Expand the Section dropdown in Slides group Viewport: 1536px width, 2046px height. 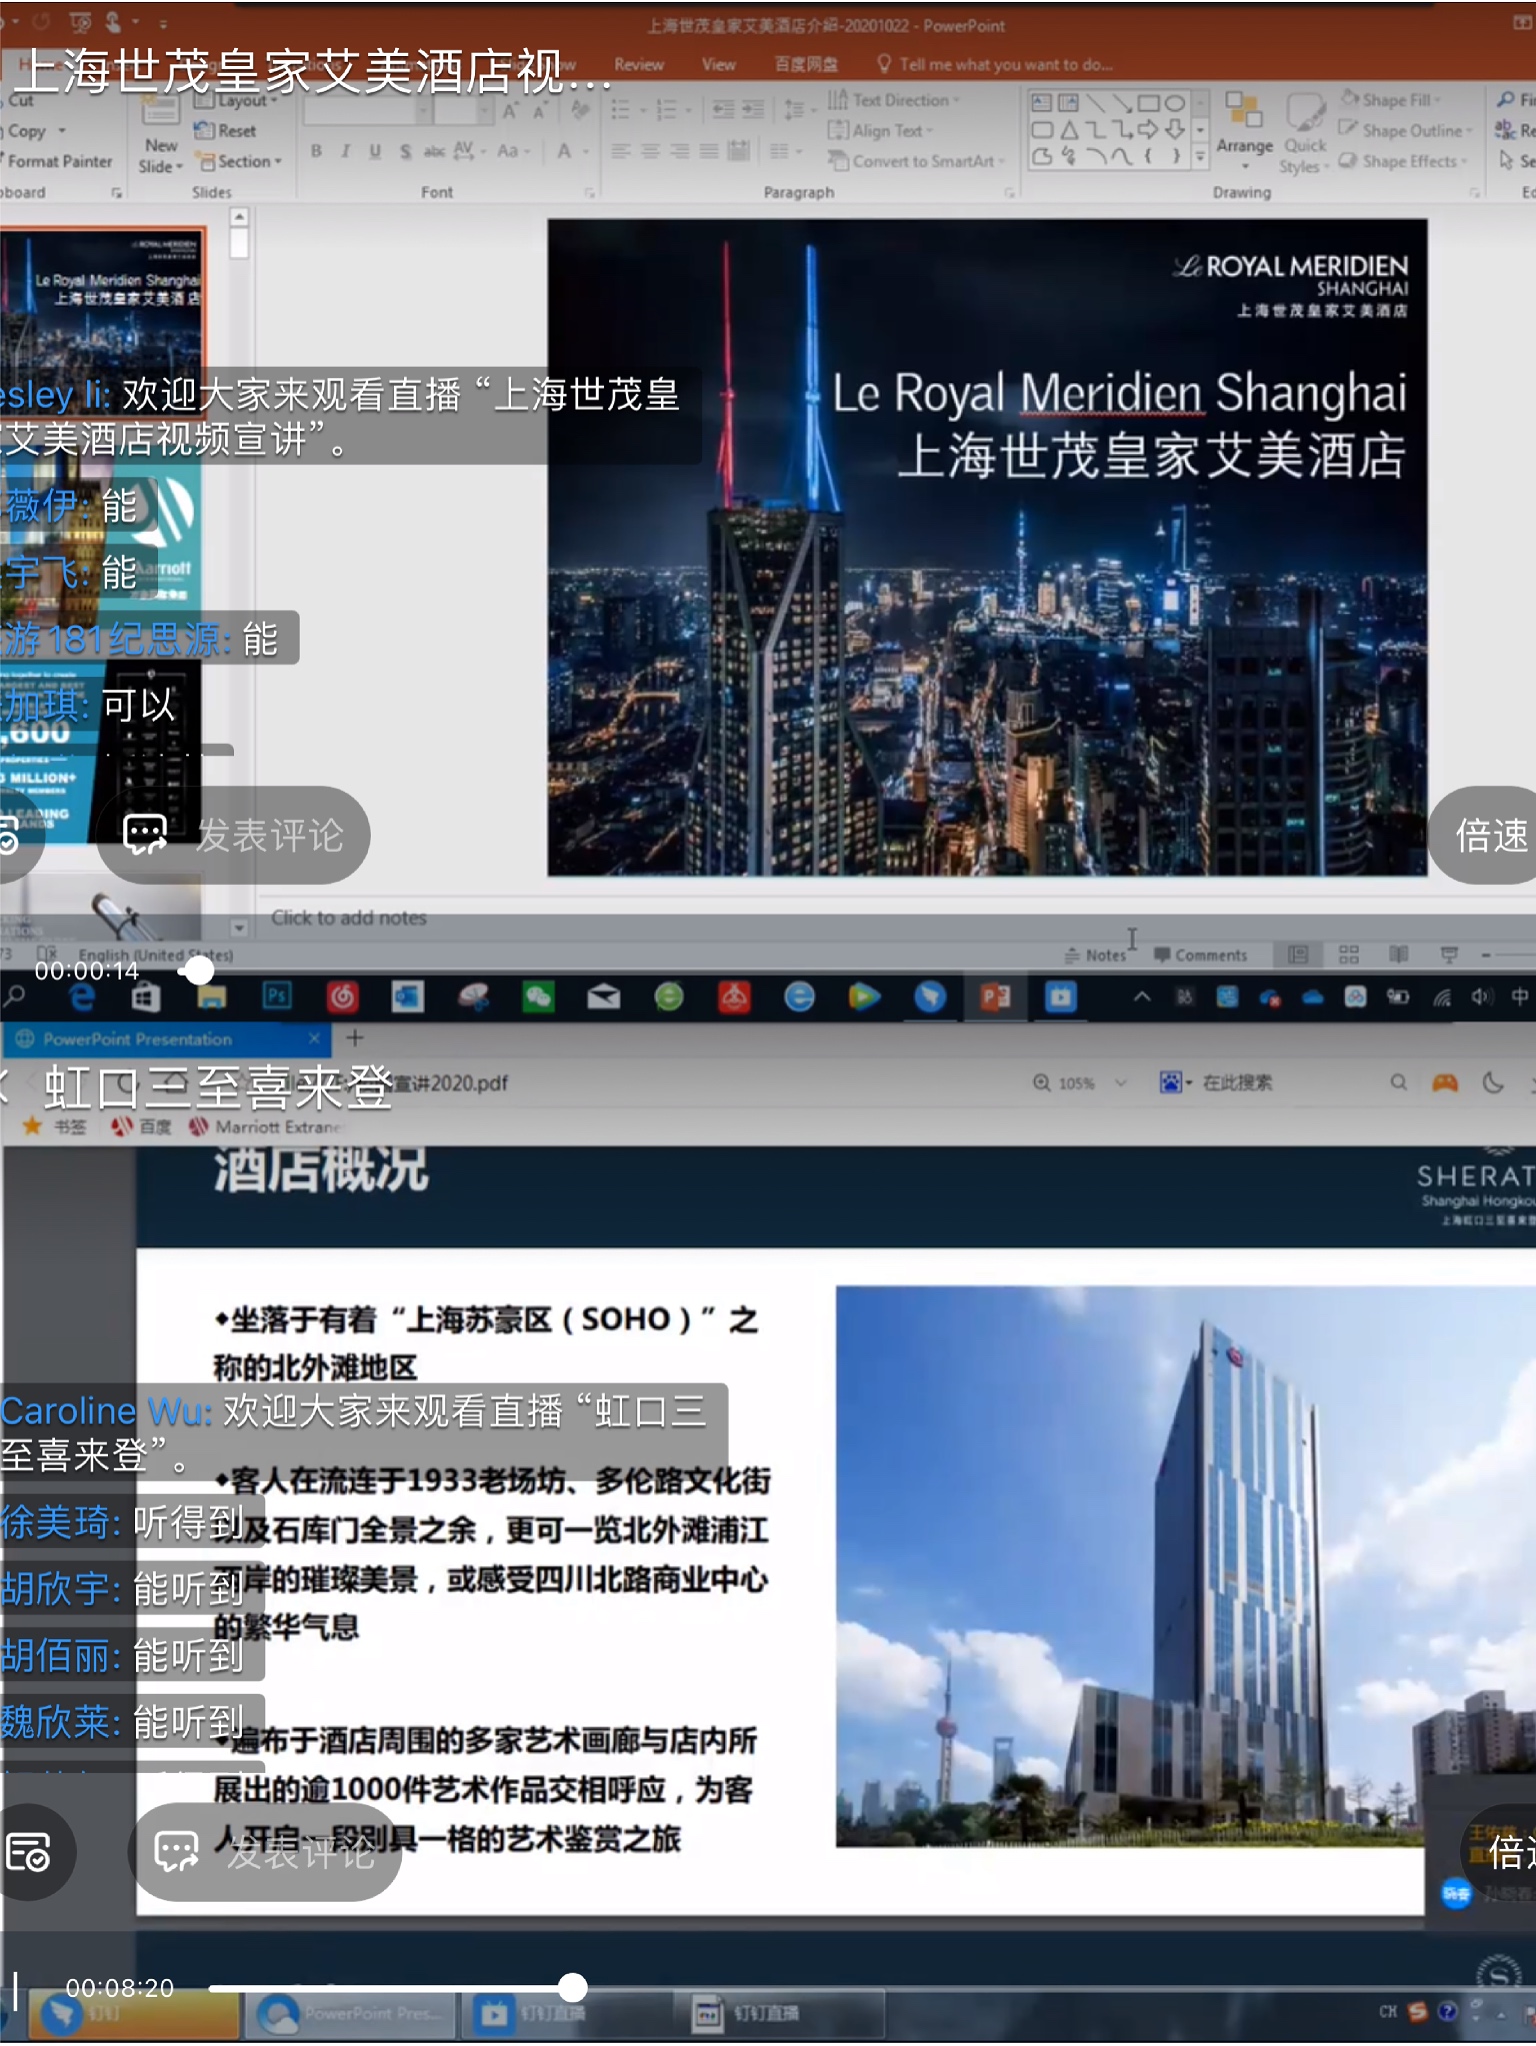pos(240,161)
